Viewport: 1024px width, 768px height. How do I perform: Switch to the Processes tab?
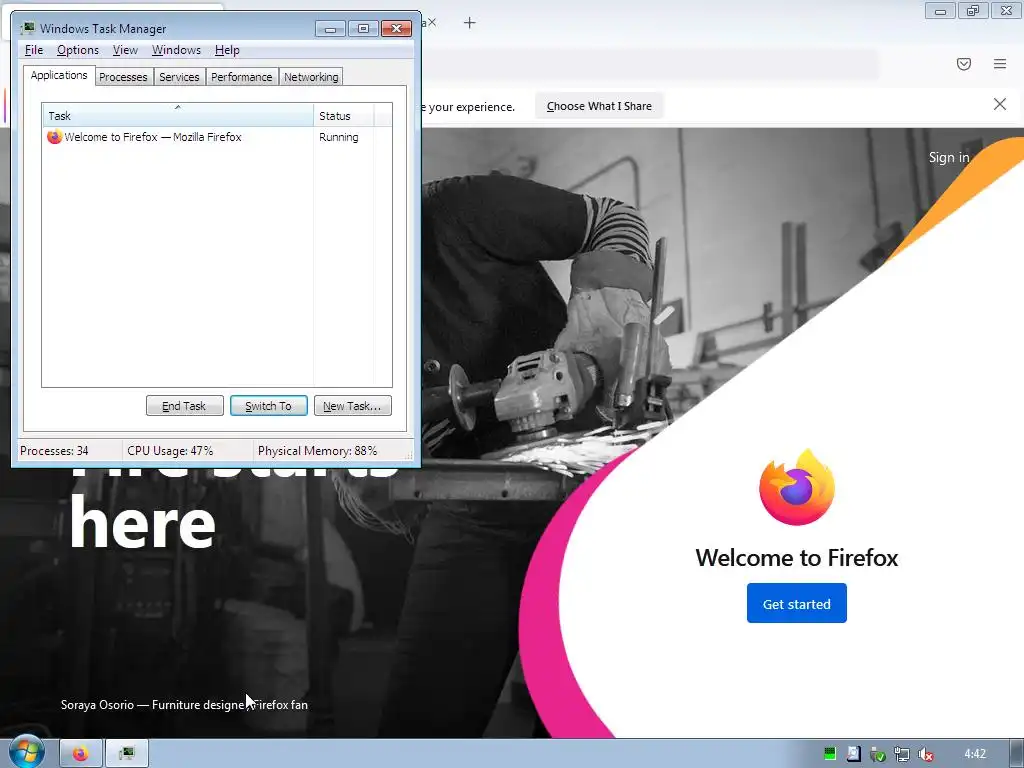pyautogui.click(x=123, y=77)
